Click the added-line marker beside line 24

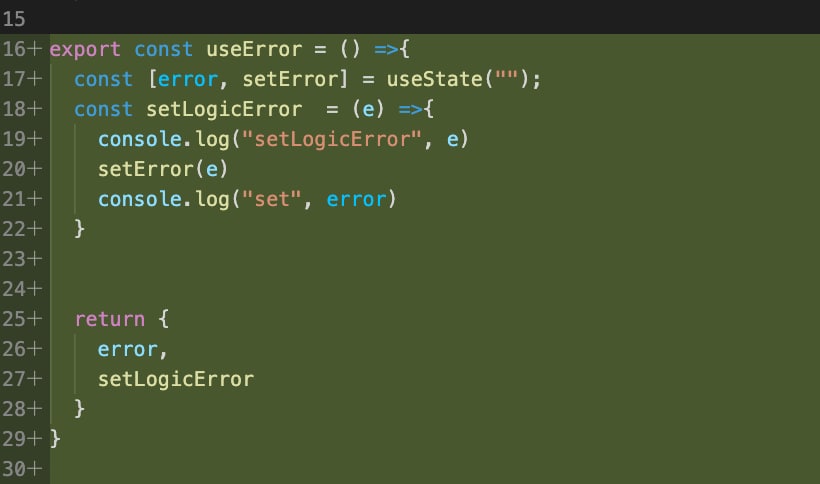38,289
